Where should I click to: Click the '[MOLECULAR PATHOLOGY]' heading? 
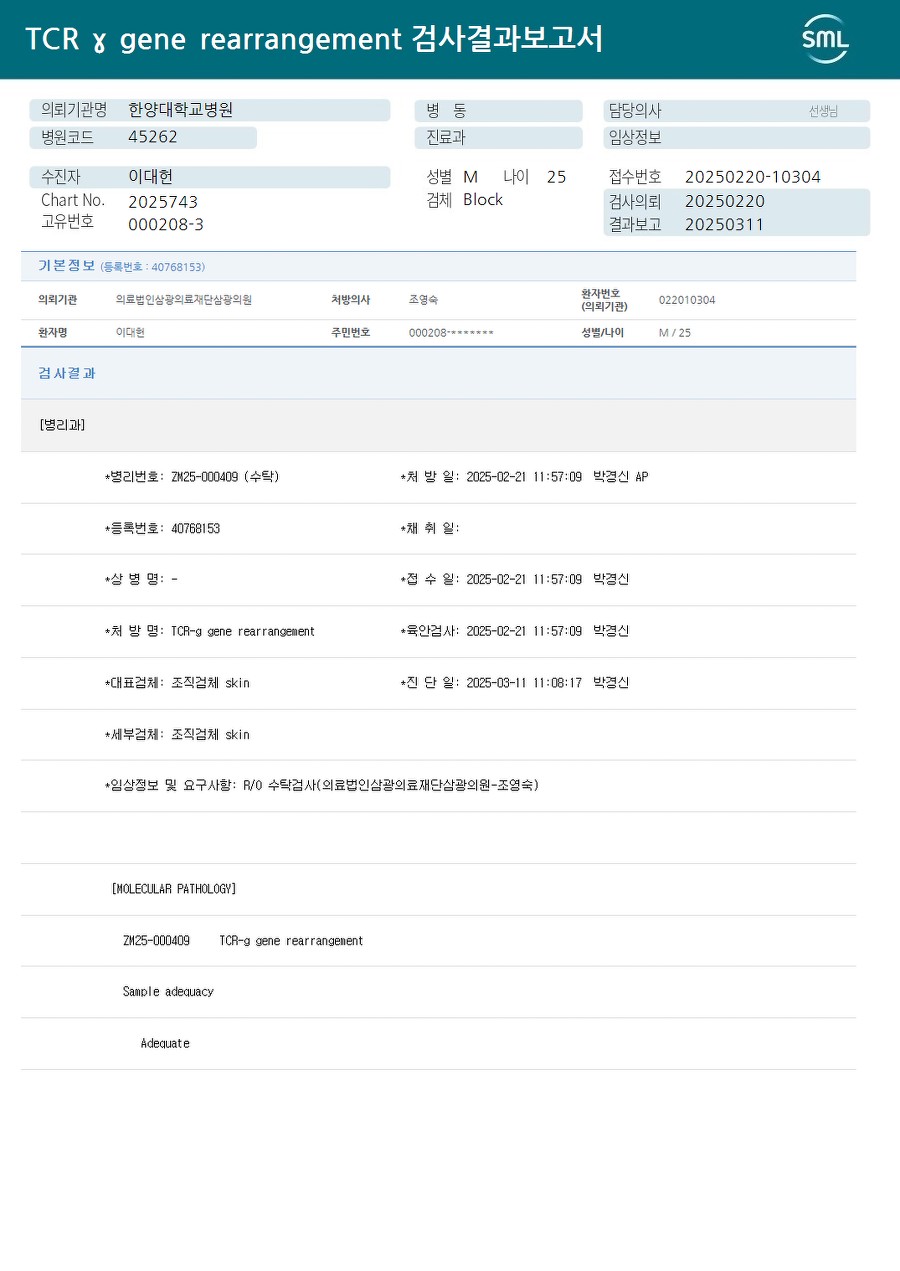(x=174, y=889)
